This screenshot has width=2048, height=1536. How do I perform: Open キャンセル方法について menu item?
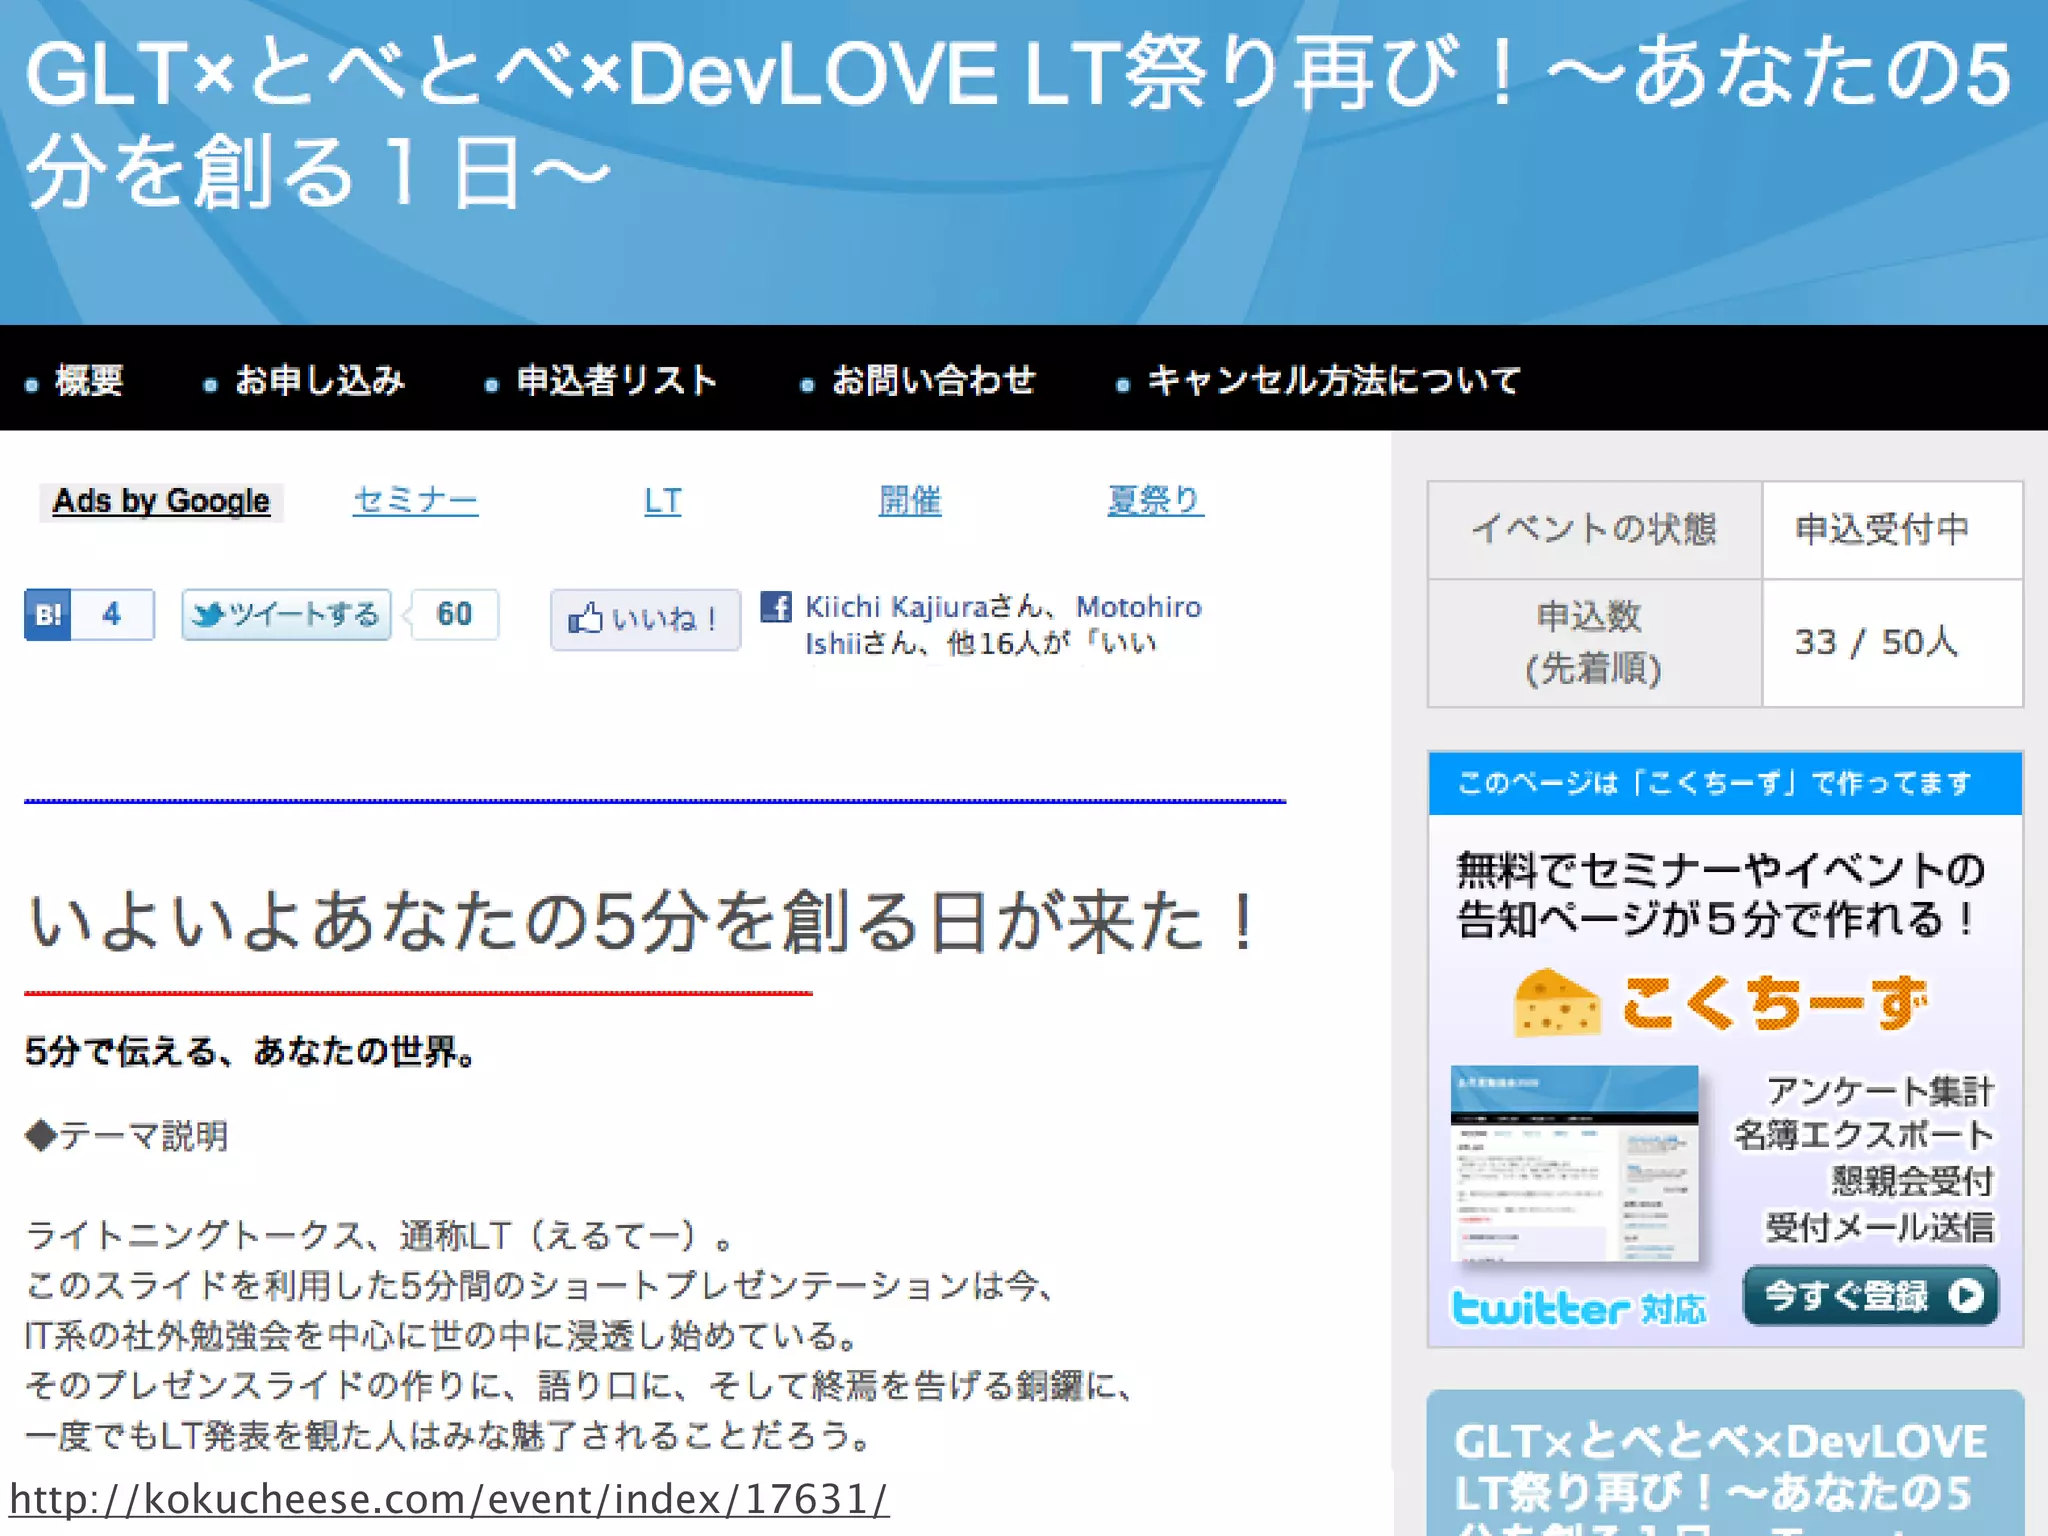point(1334,380)
